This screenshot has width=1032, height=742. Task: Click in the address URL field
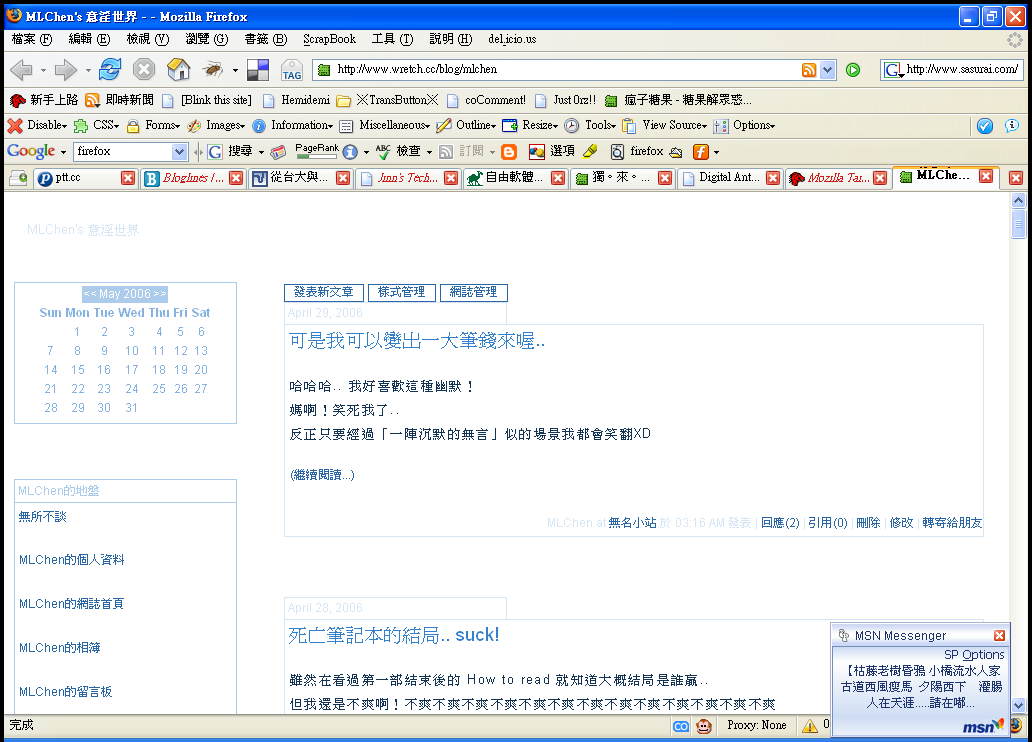click(x=566, y=70)
